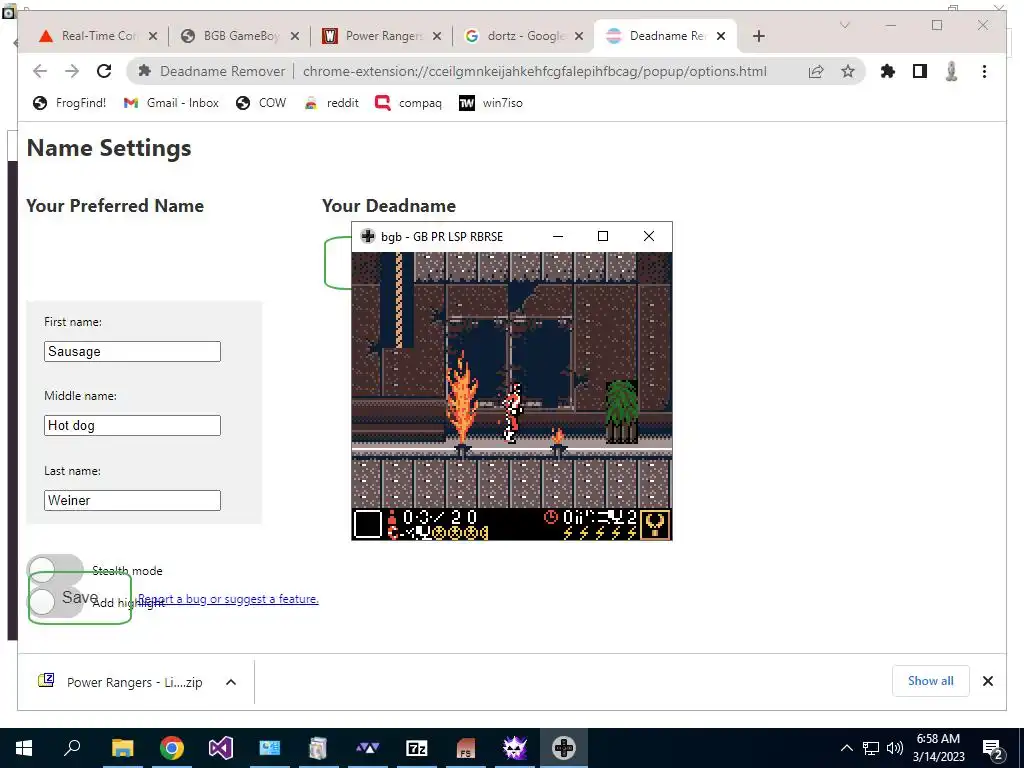Open 7-Zip from the taskbar
This screenshot has height=768, width=1024.
tap(417, 748)
